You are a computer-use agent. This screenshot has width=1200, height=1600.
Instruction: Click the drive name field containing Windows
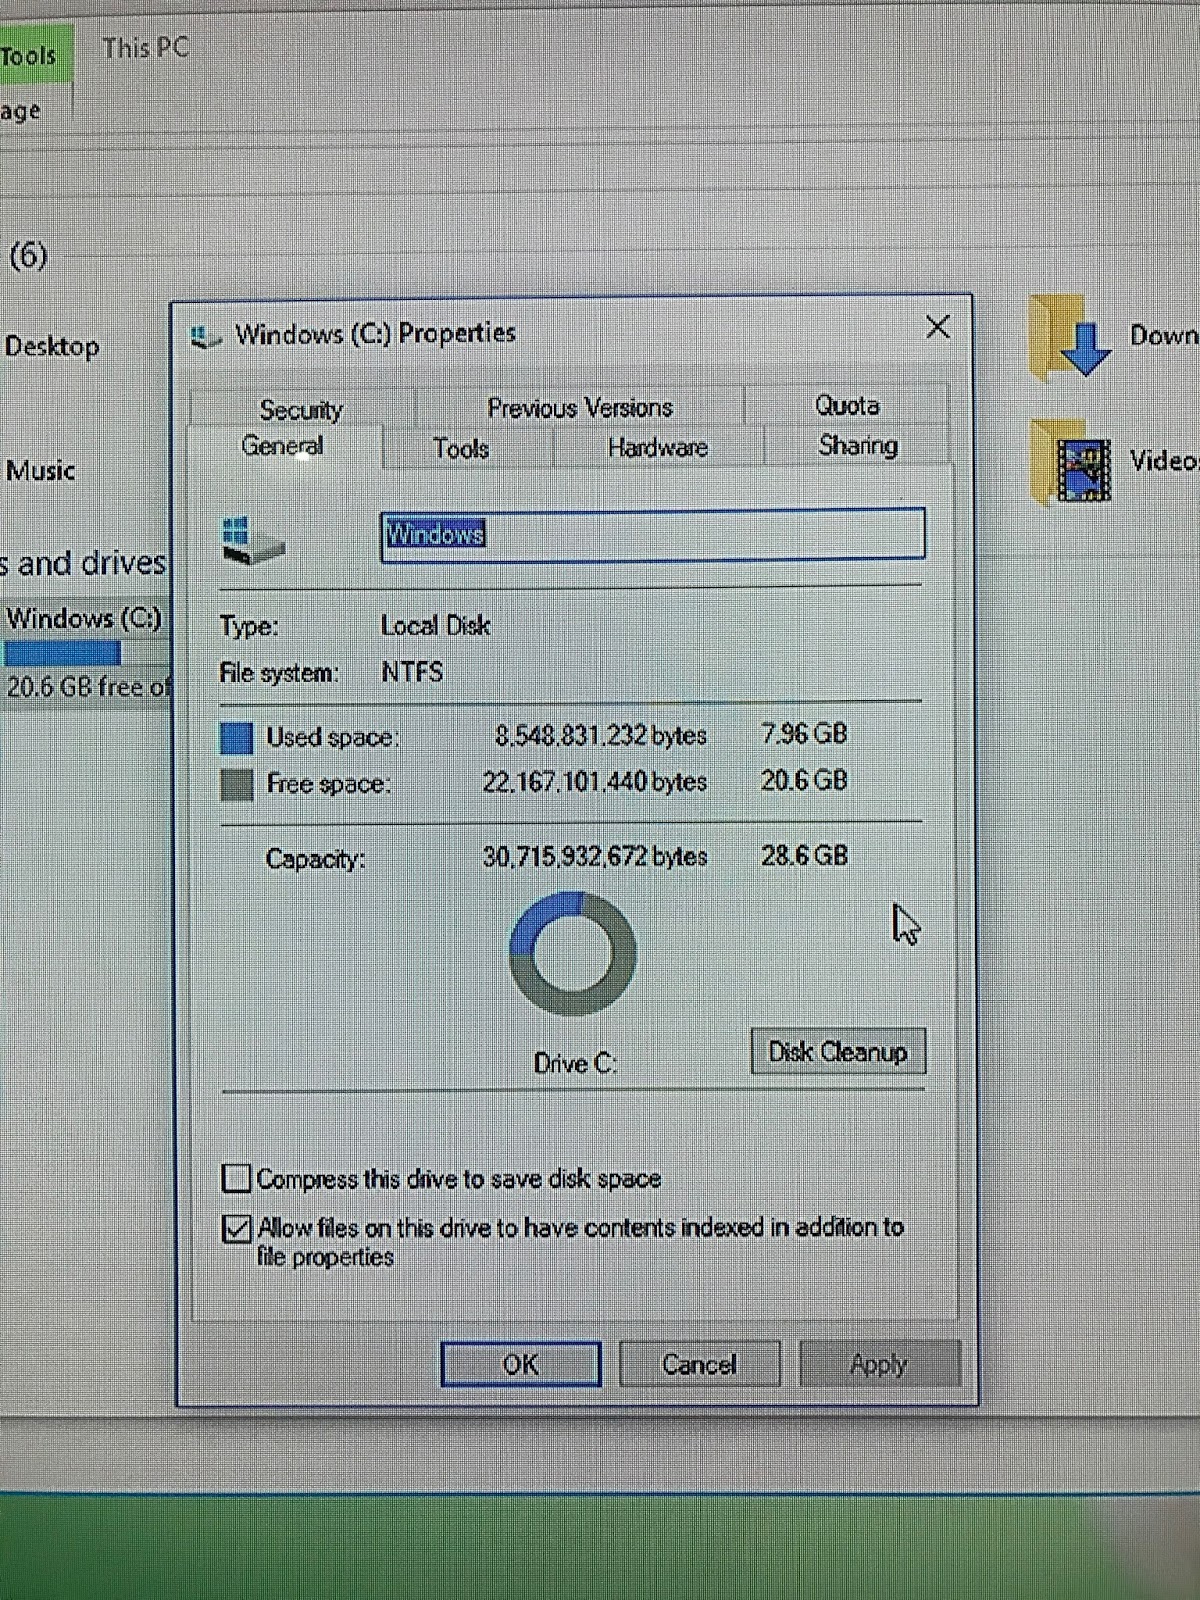(x=652, y=535)
